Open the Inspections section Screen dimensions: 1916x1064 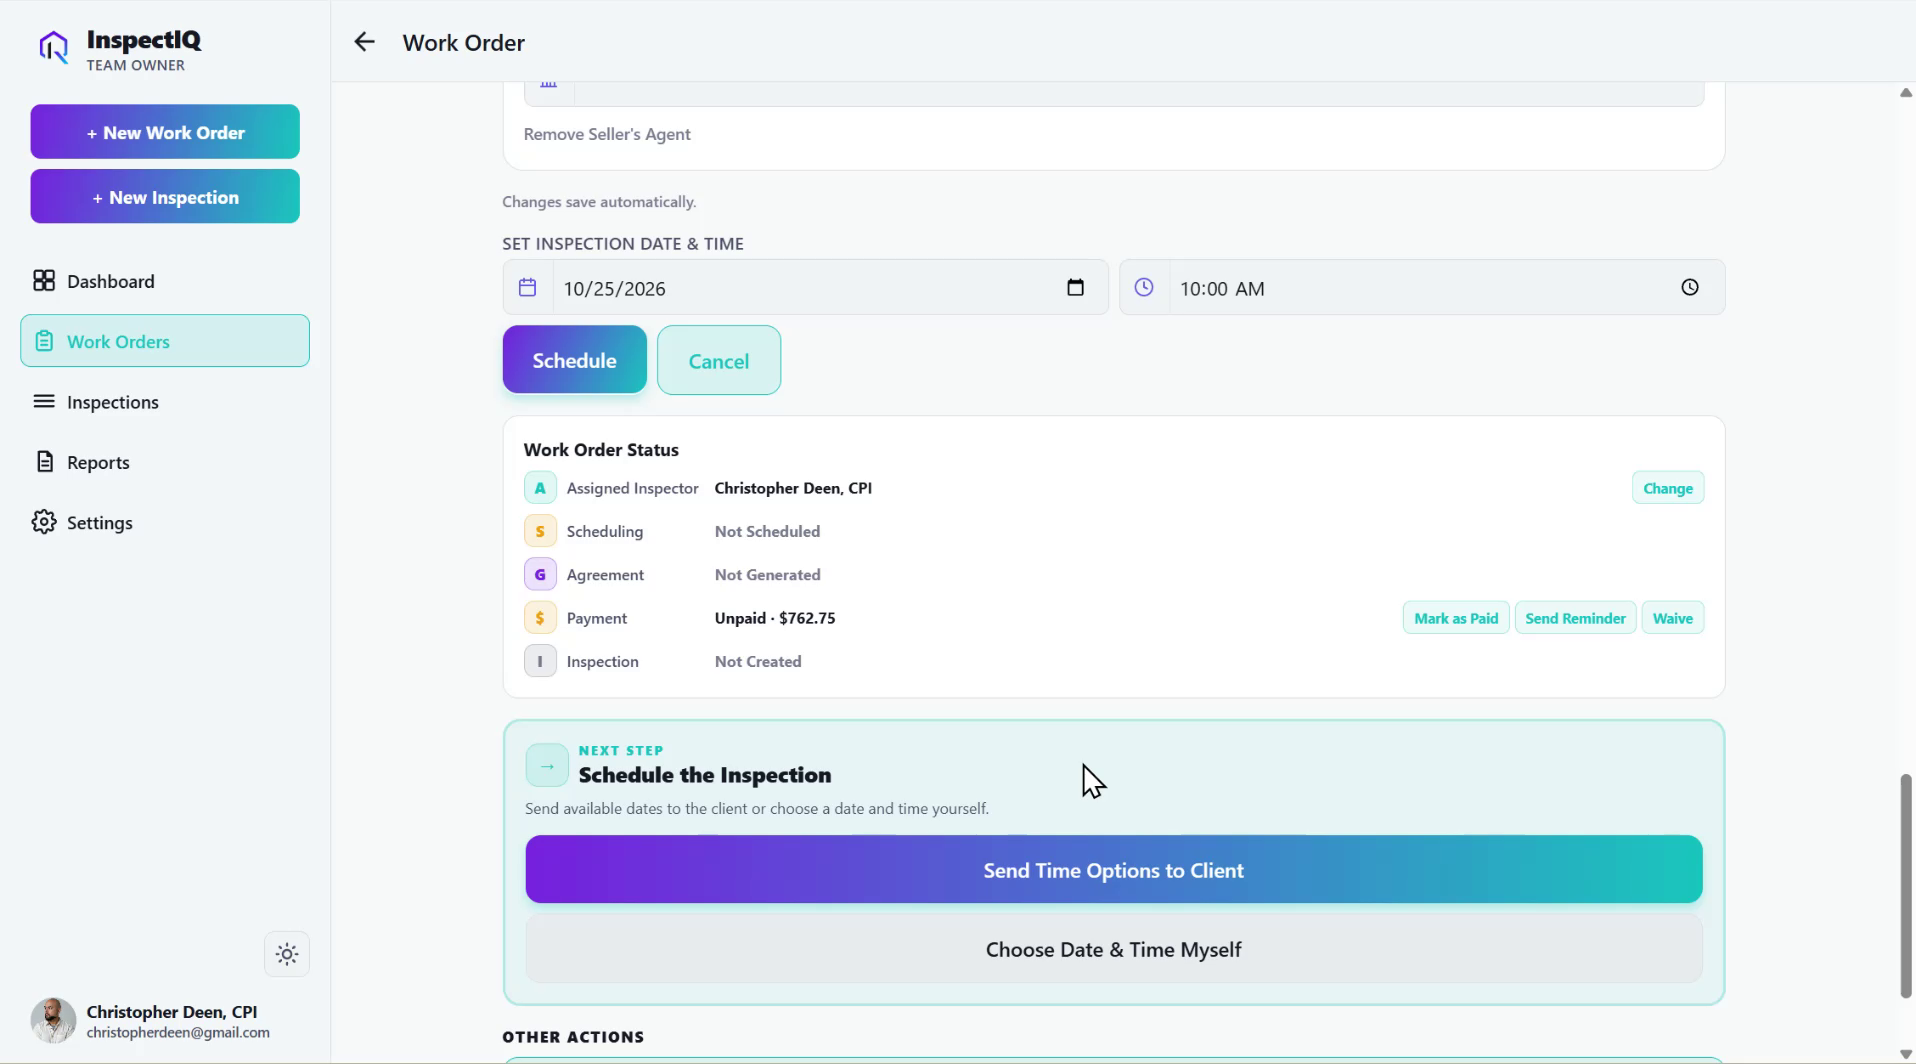pyautogui.click(x=165, y=402)
